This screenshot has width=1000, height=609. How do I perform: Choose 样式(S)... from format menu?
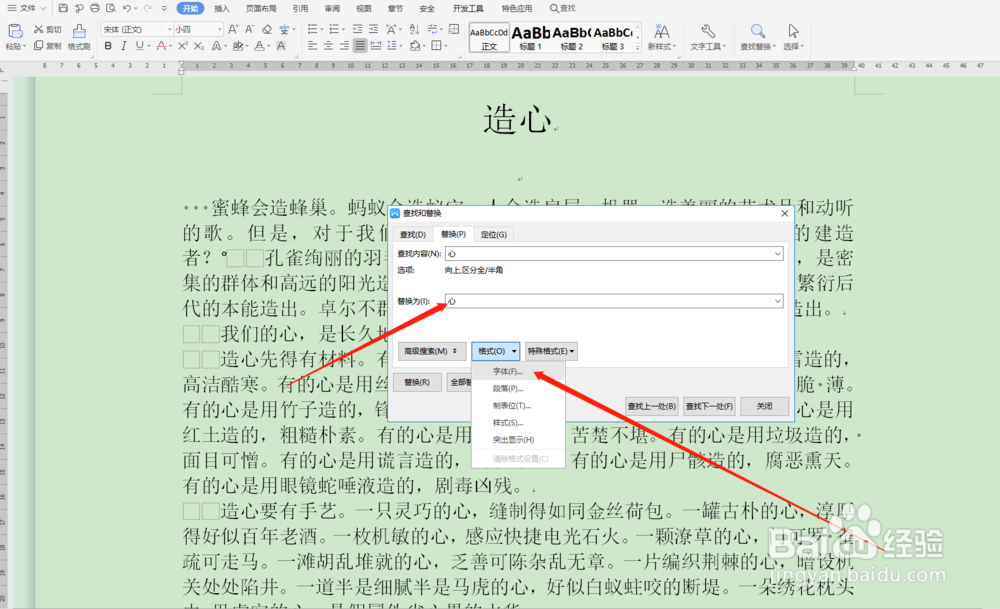point(518,423)
